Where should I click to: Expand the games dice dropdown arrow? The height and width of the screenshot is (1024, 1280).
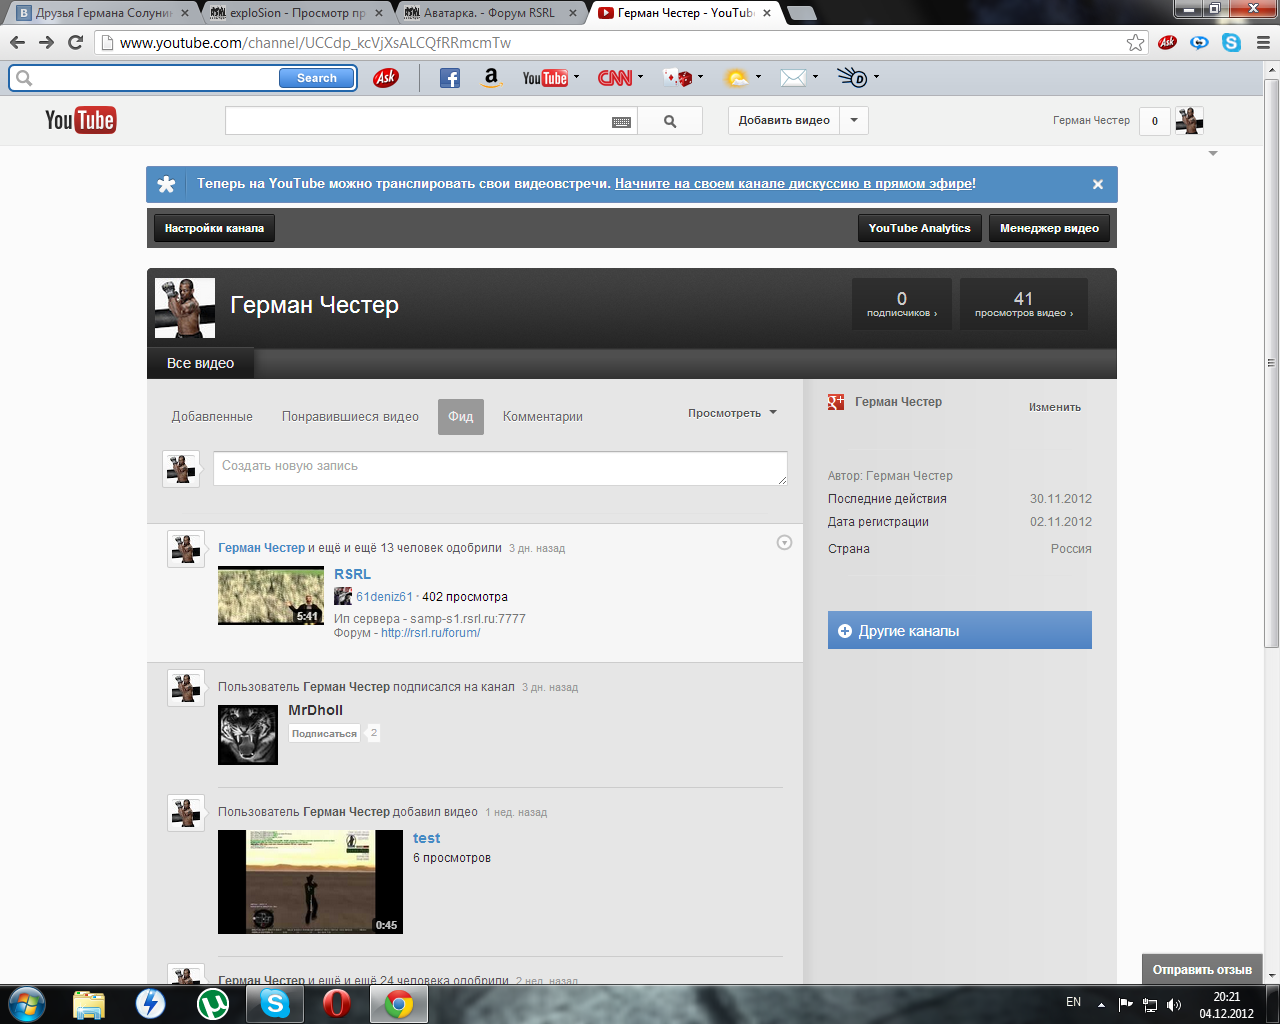700,77
